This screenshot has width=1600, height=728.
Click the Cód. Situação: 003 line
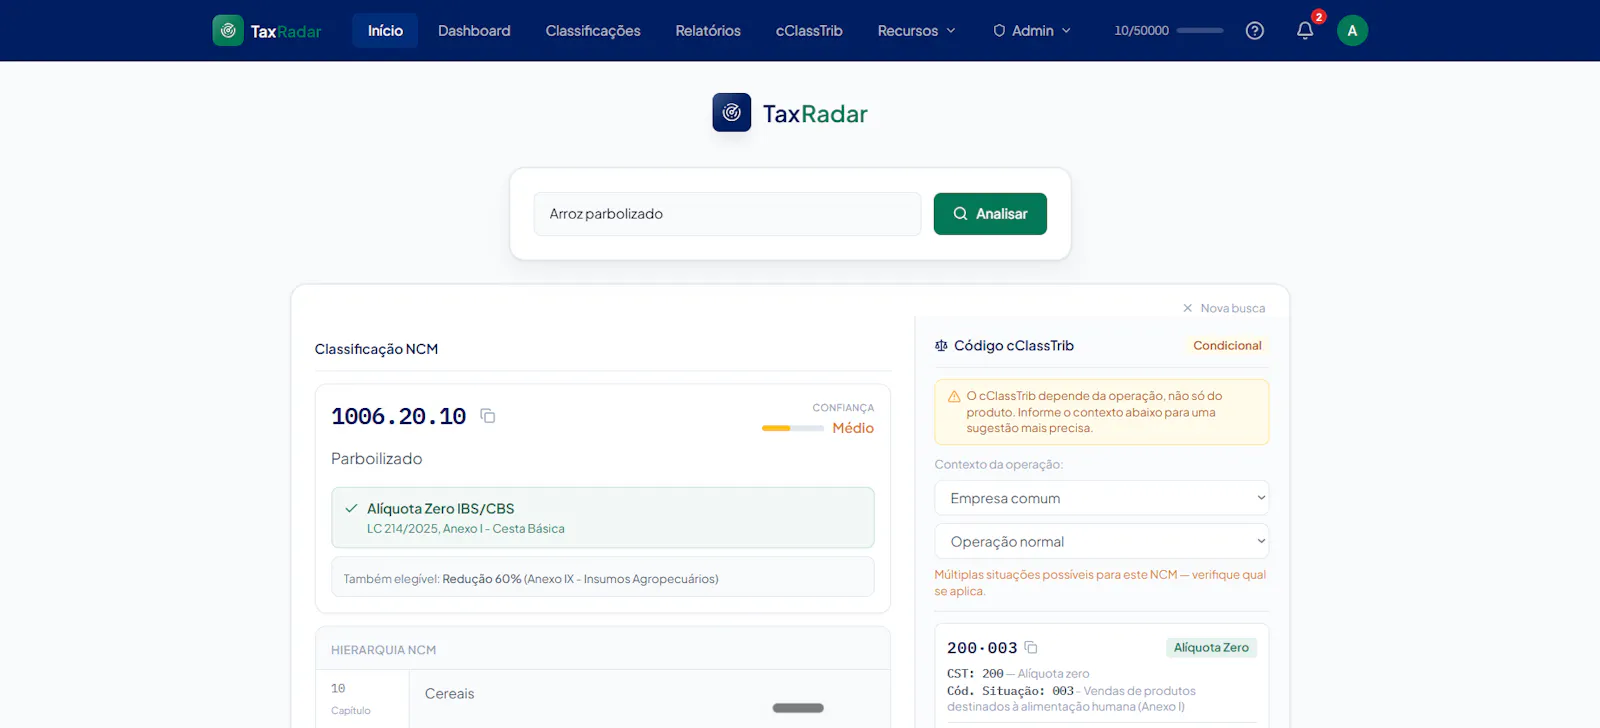pos(1071,698)
